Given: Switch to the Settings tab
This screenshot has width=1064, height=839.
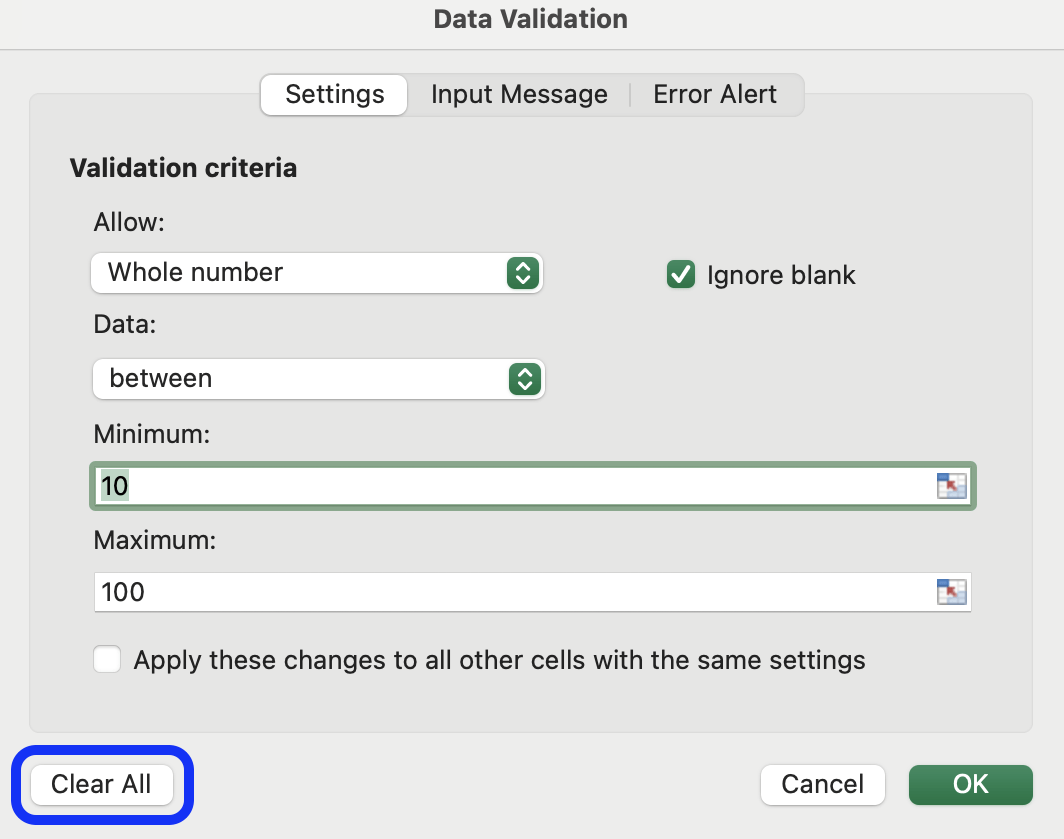Looking at the screenshot, I should pyautogui.click(x=335, y=94).
